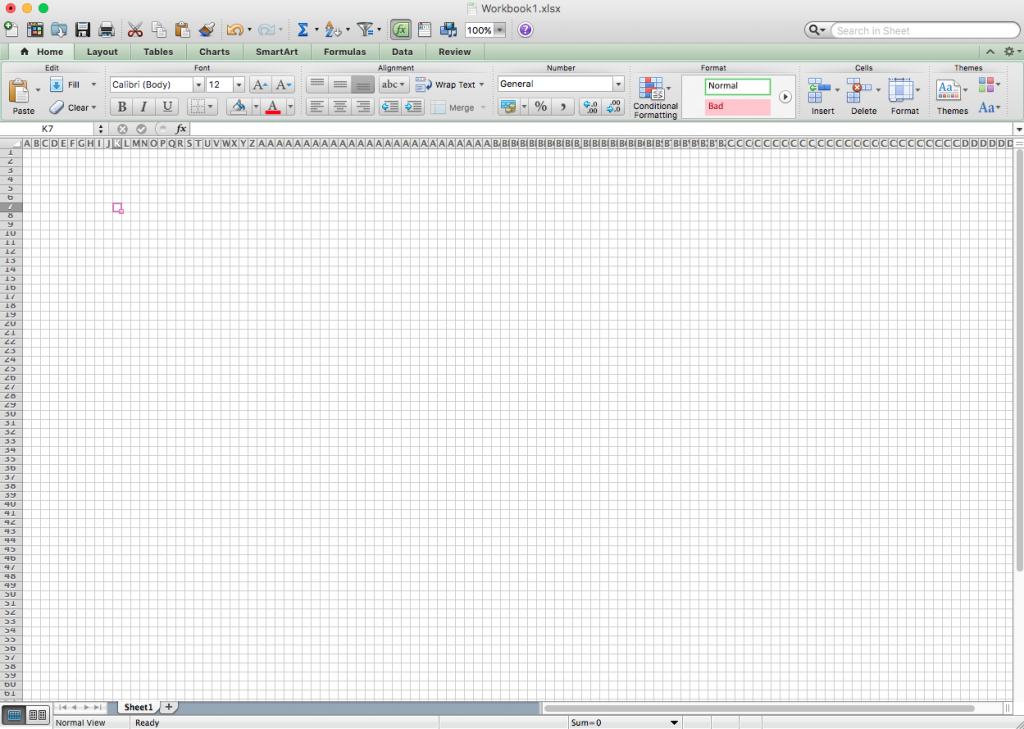The width and height of the screenshot is (1024, 729).
Task: Switch to the SmartArt ribbon tab
Action: (x=277, y=52)
